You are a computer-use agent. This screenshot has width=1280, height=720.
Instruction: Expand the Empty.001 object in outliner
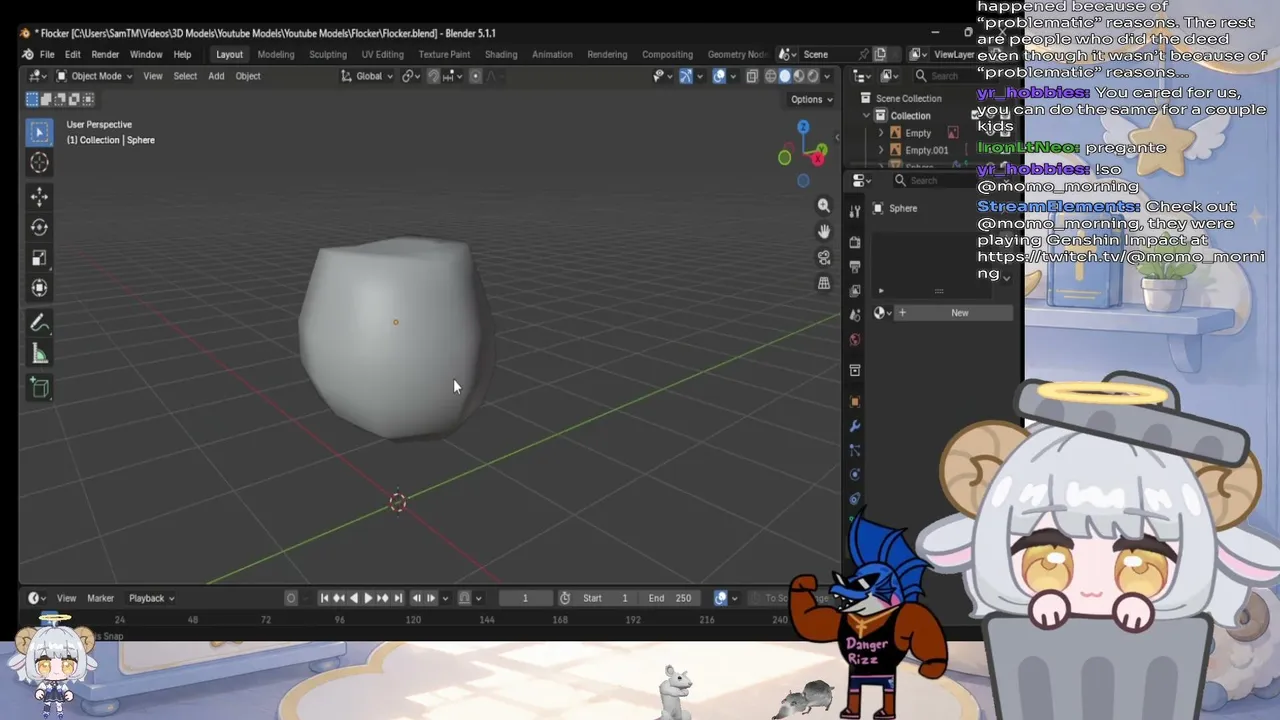881,150
